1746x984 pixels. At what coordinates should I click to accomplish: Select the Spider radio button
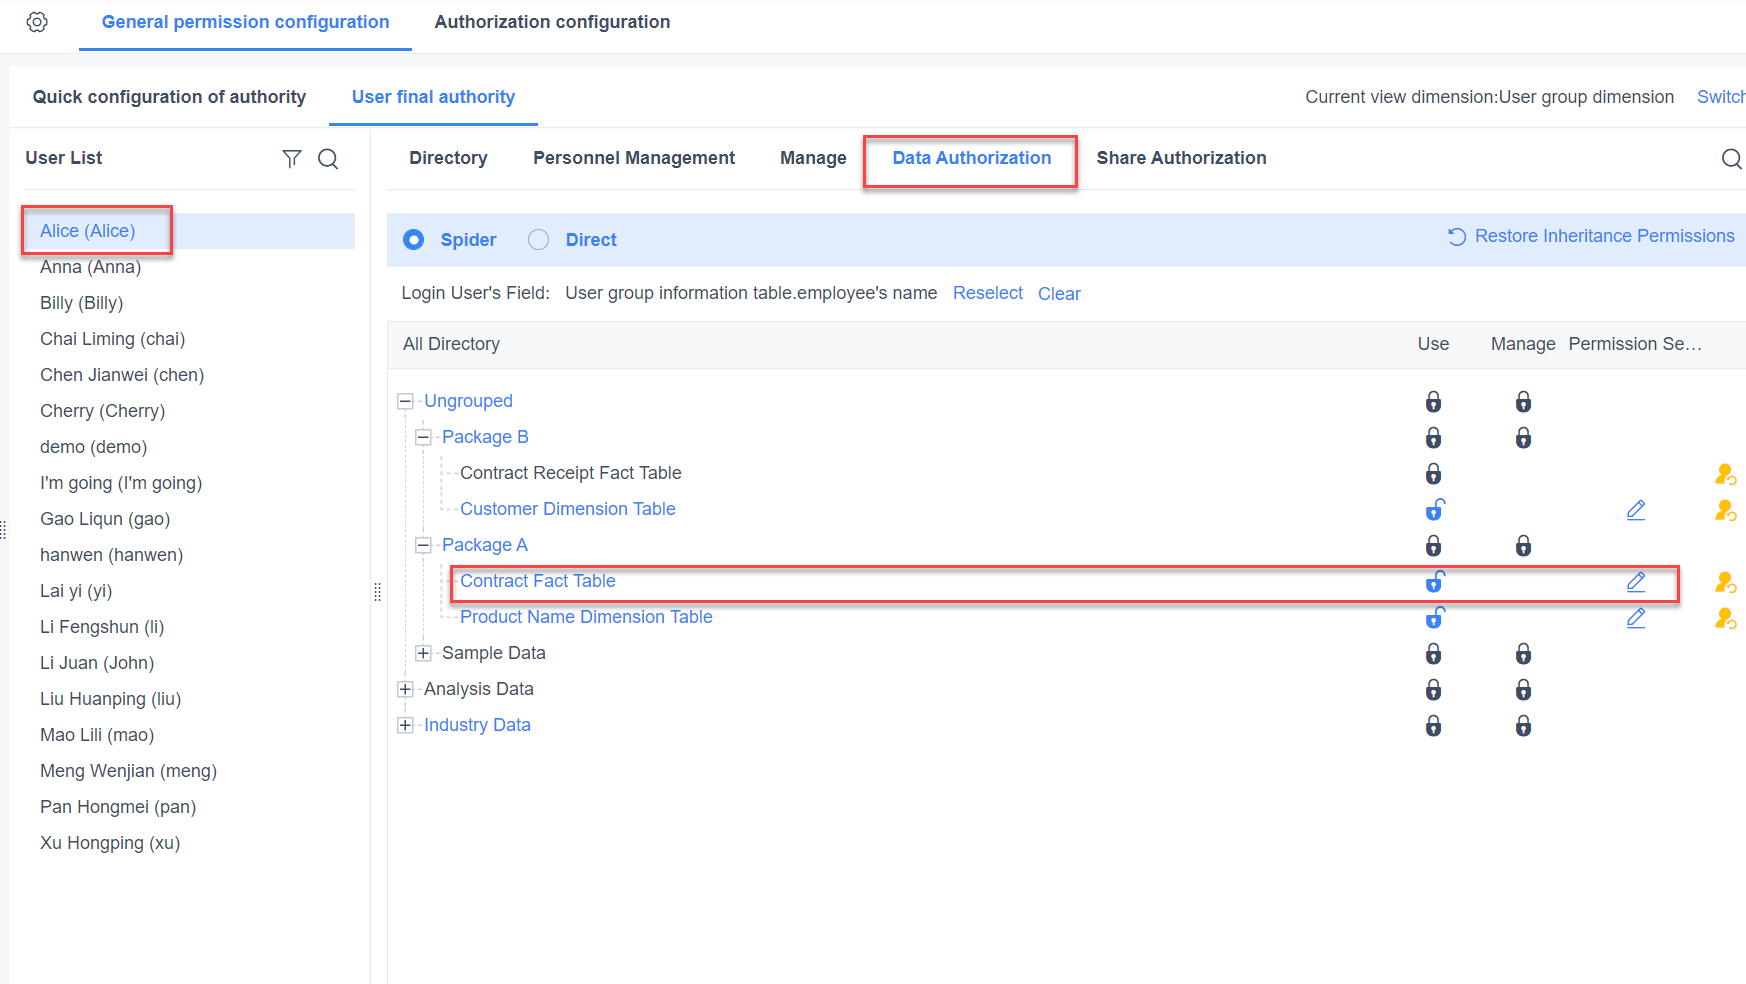[x=413, y=239]
